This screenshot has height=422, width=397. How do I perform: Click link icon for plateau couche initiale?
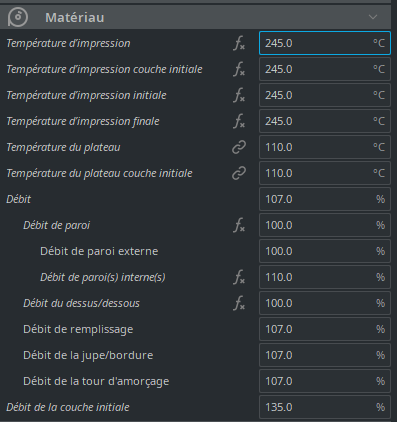(239, 173)
